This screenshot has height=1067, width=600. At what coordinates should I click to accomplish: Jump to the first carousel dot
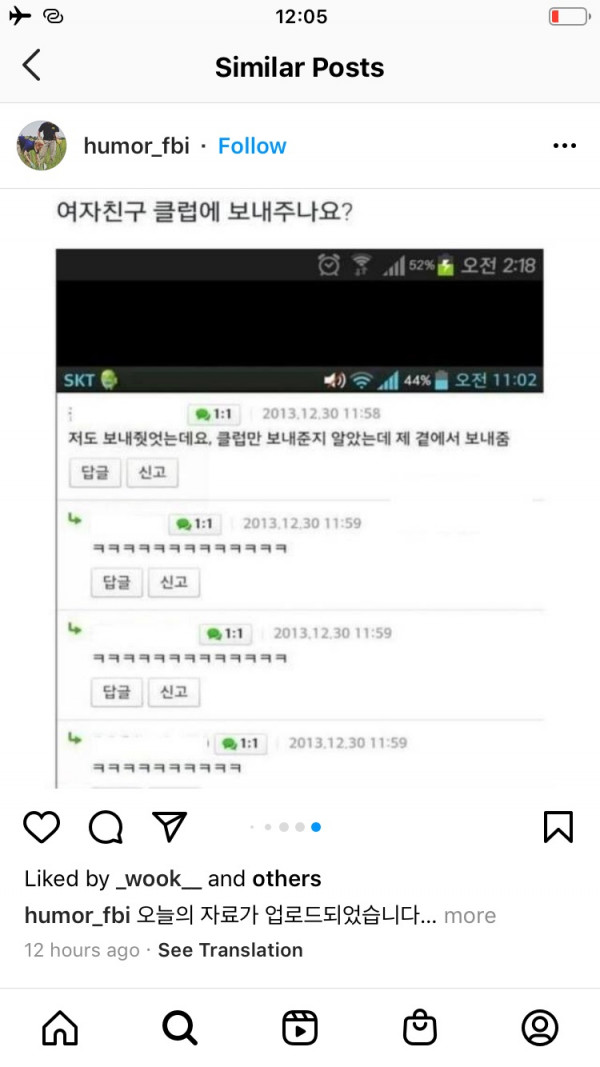click(252, 827)
